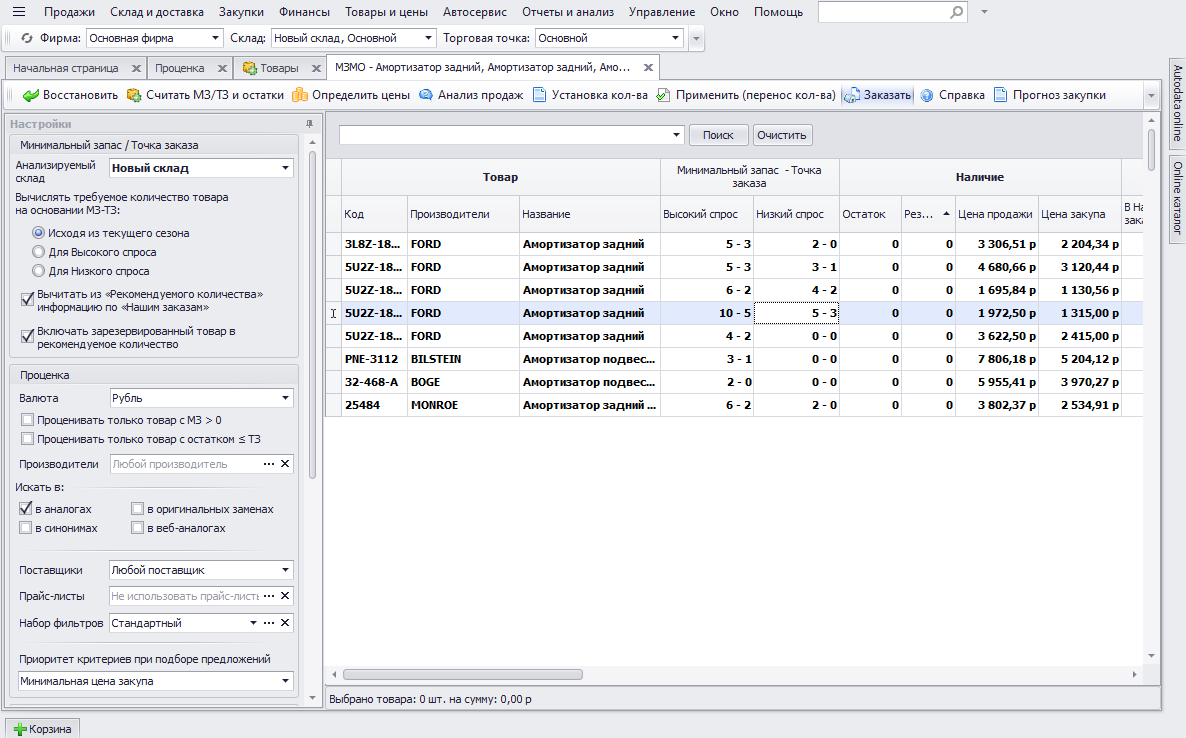Image resolution: width=1186 pixels, height=738 pixels.
Task: Click the Справка help icon
Action: pos(927,95)
